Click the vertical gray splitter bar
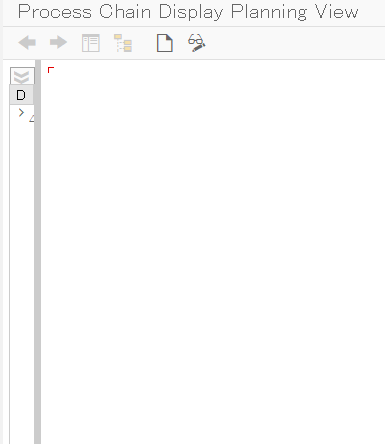The width and height of the screenshot is (385, 444). 38,252
